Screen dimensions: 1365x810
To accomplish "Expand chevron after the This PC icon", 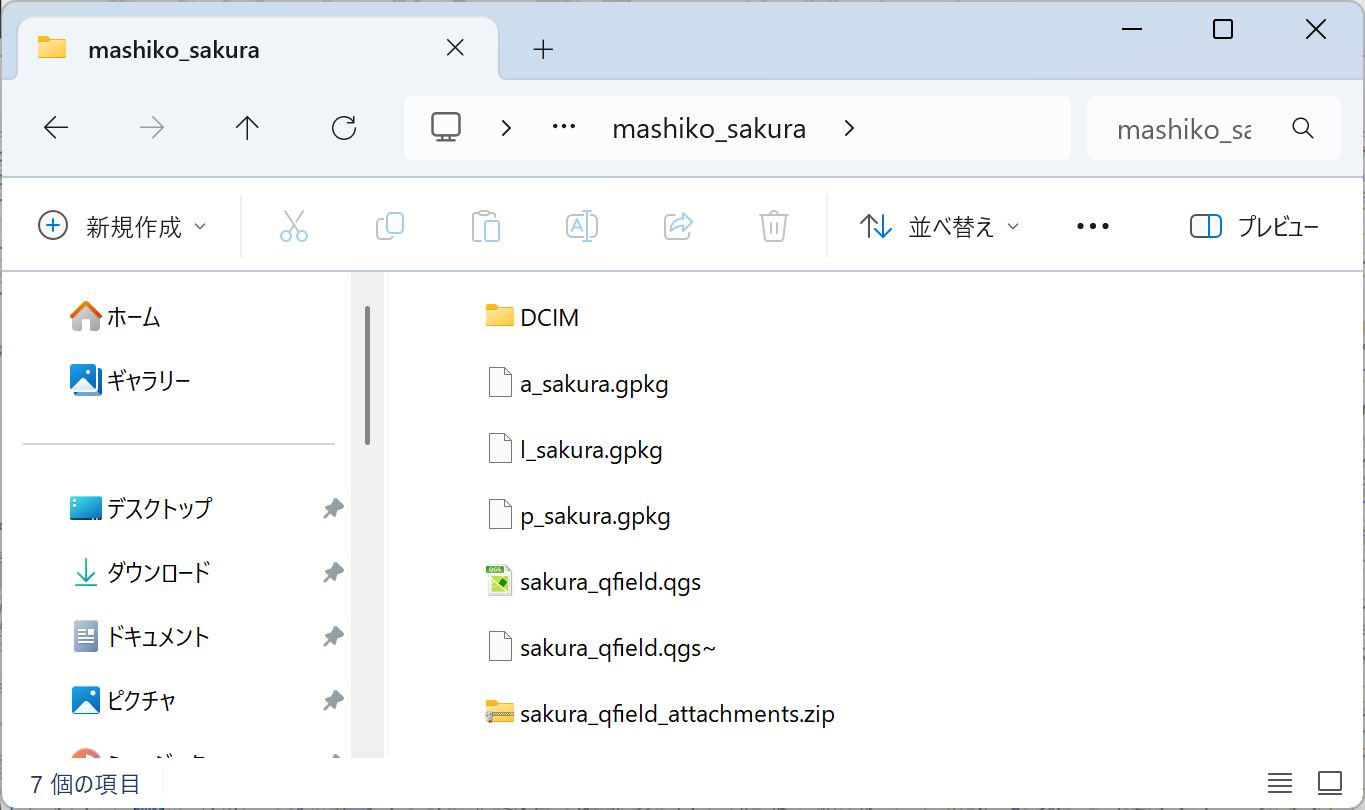I will [x=507, y=128].
